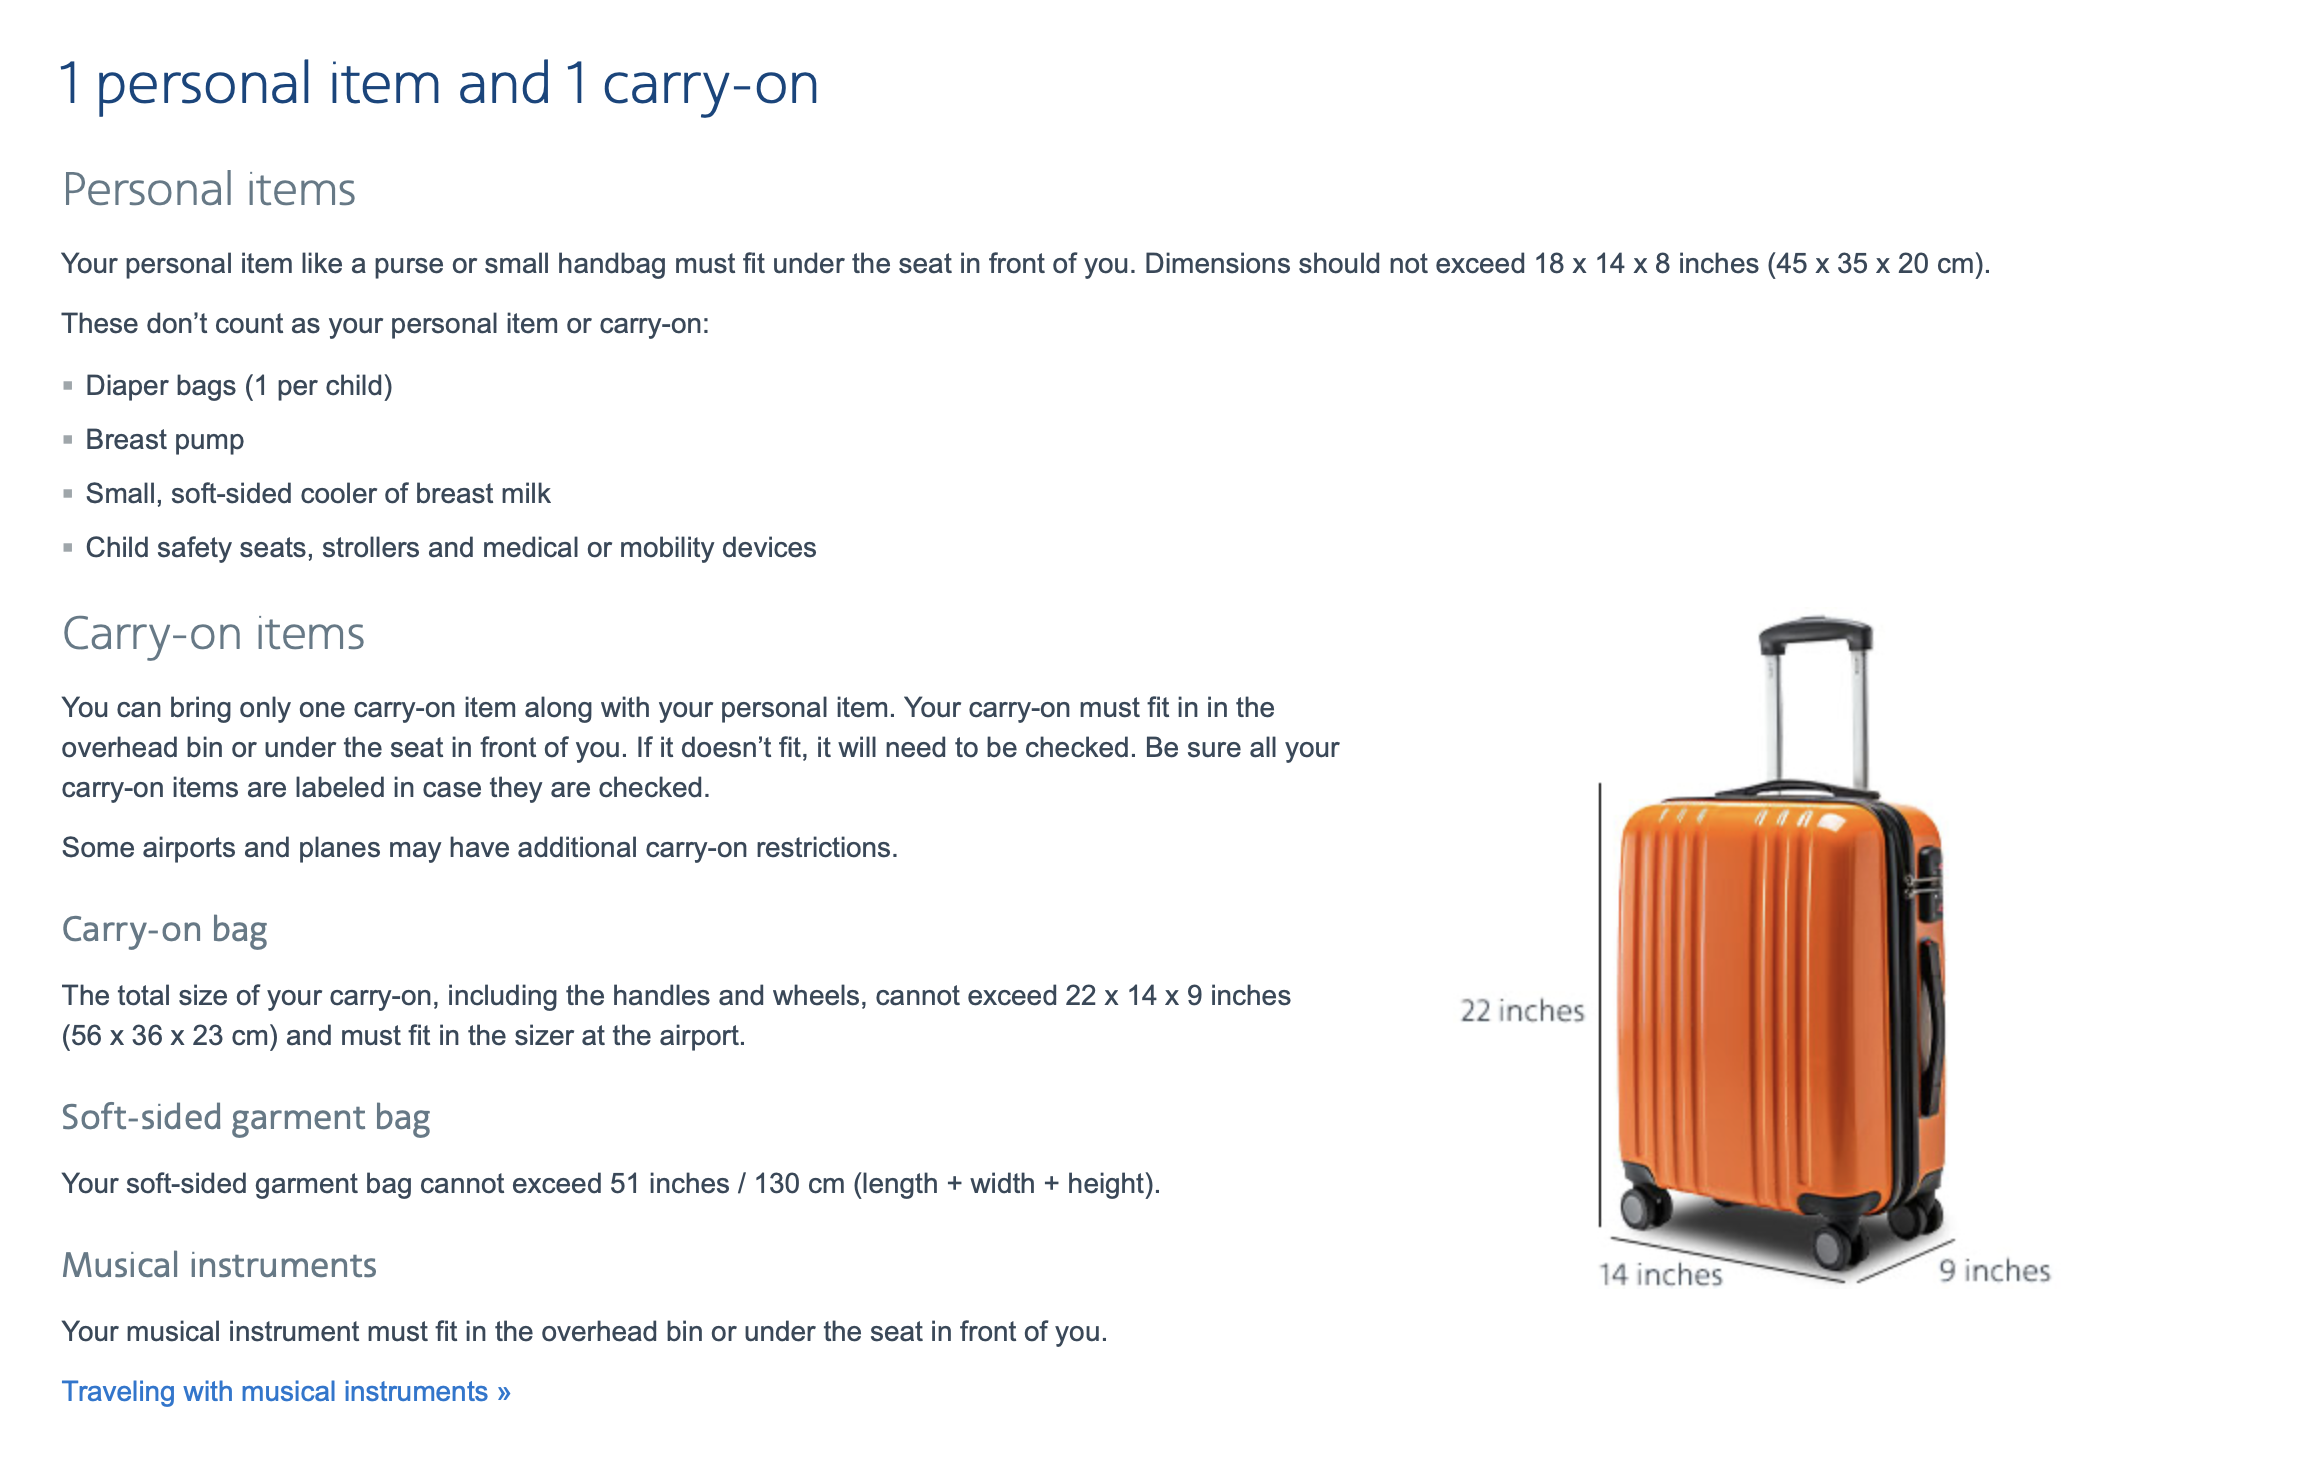
Task: Click the bullet marker before Diaper bags
Action: pos(68,386)
